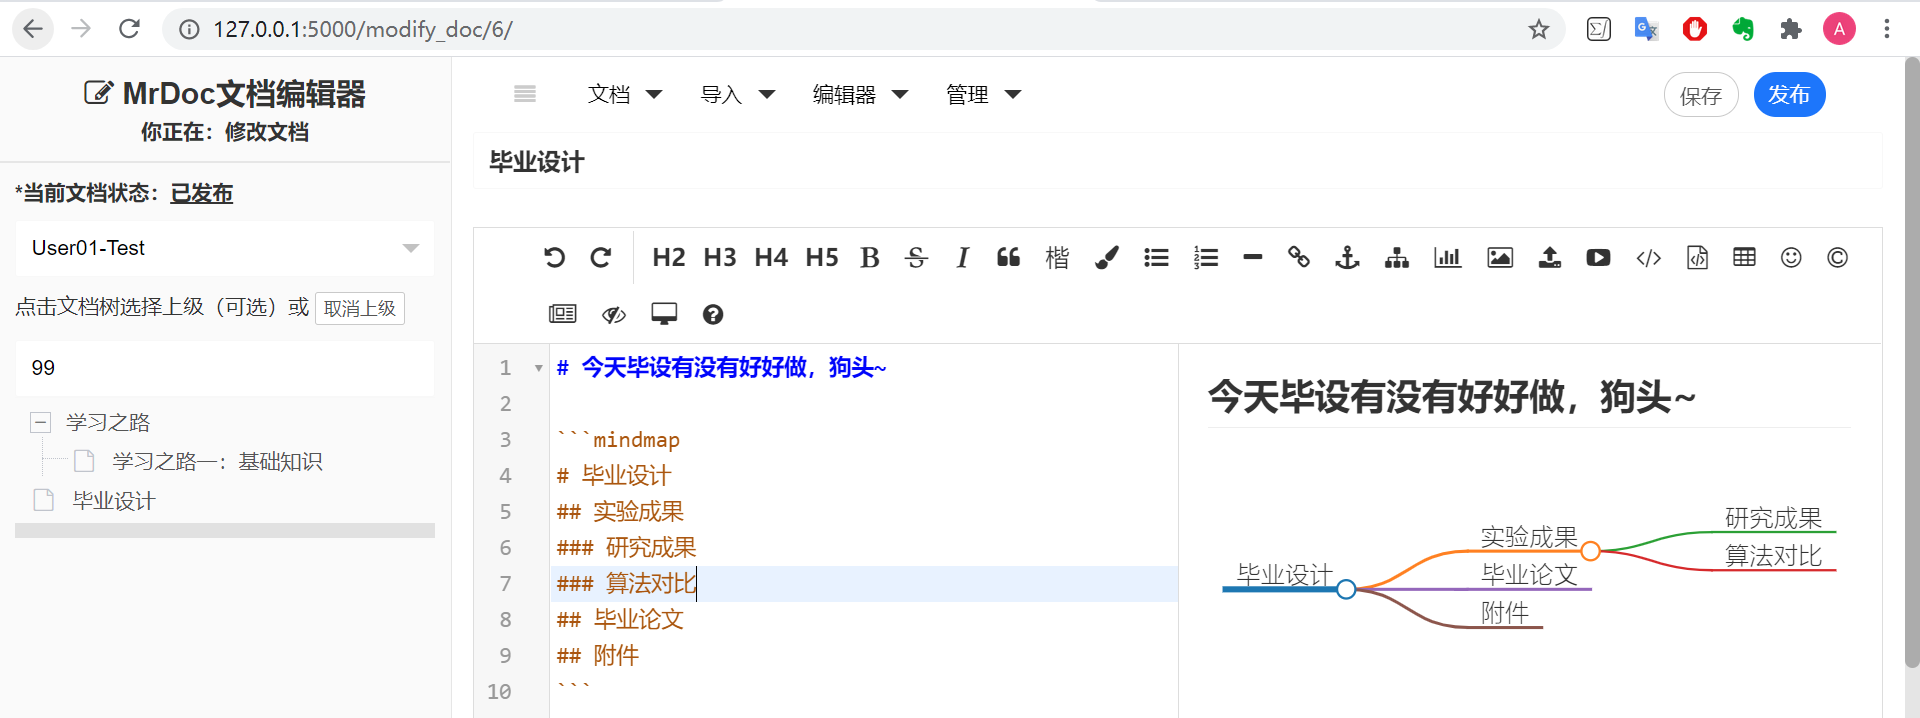
Task: Open the 文档 dropdown menu
Action: (x=625, y=94)
